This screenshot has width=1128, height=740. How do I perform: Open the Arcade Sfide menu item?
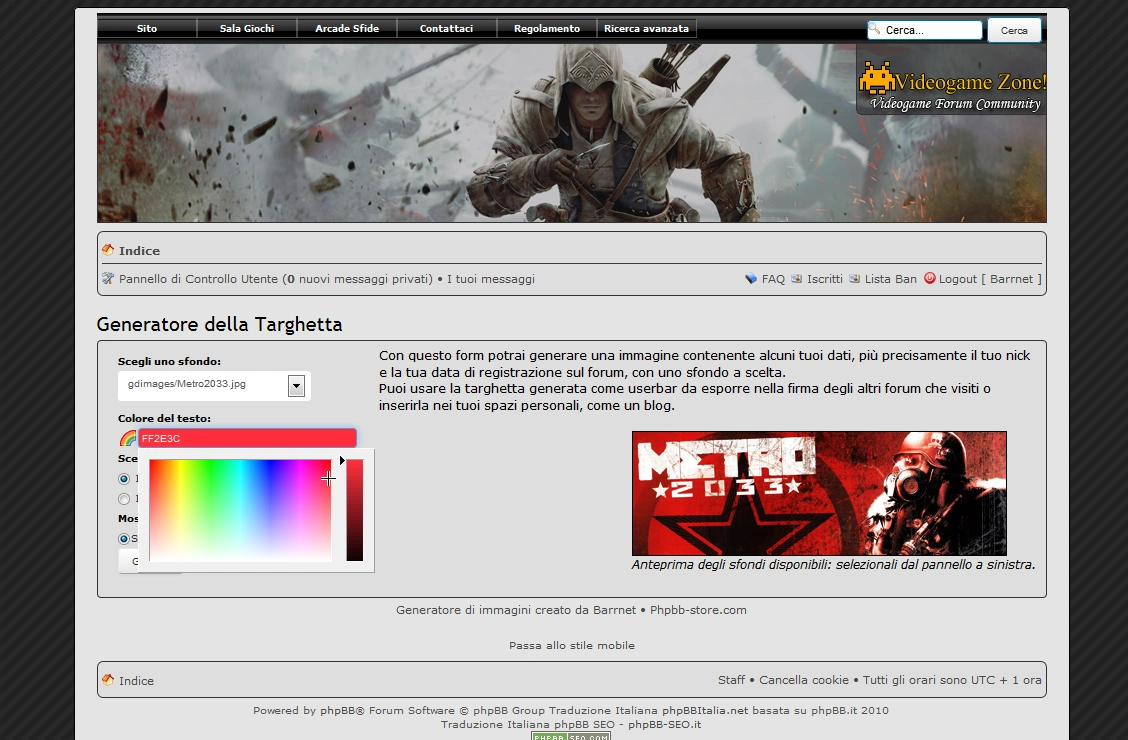pyautogui.click(x=347, y=29)
